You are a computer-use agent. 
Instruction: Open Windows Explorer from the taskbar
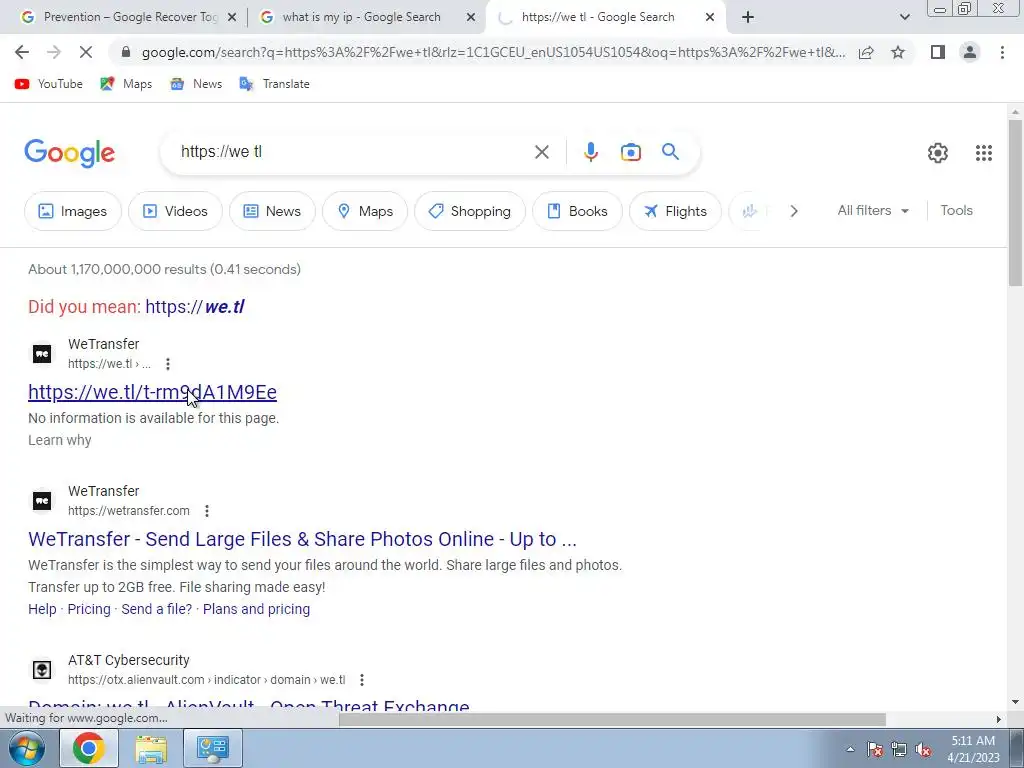tap(151, 748)
